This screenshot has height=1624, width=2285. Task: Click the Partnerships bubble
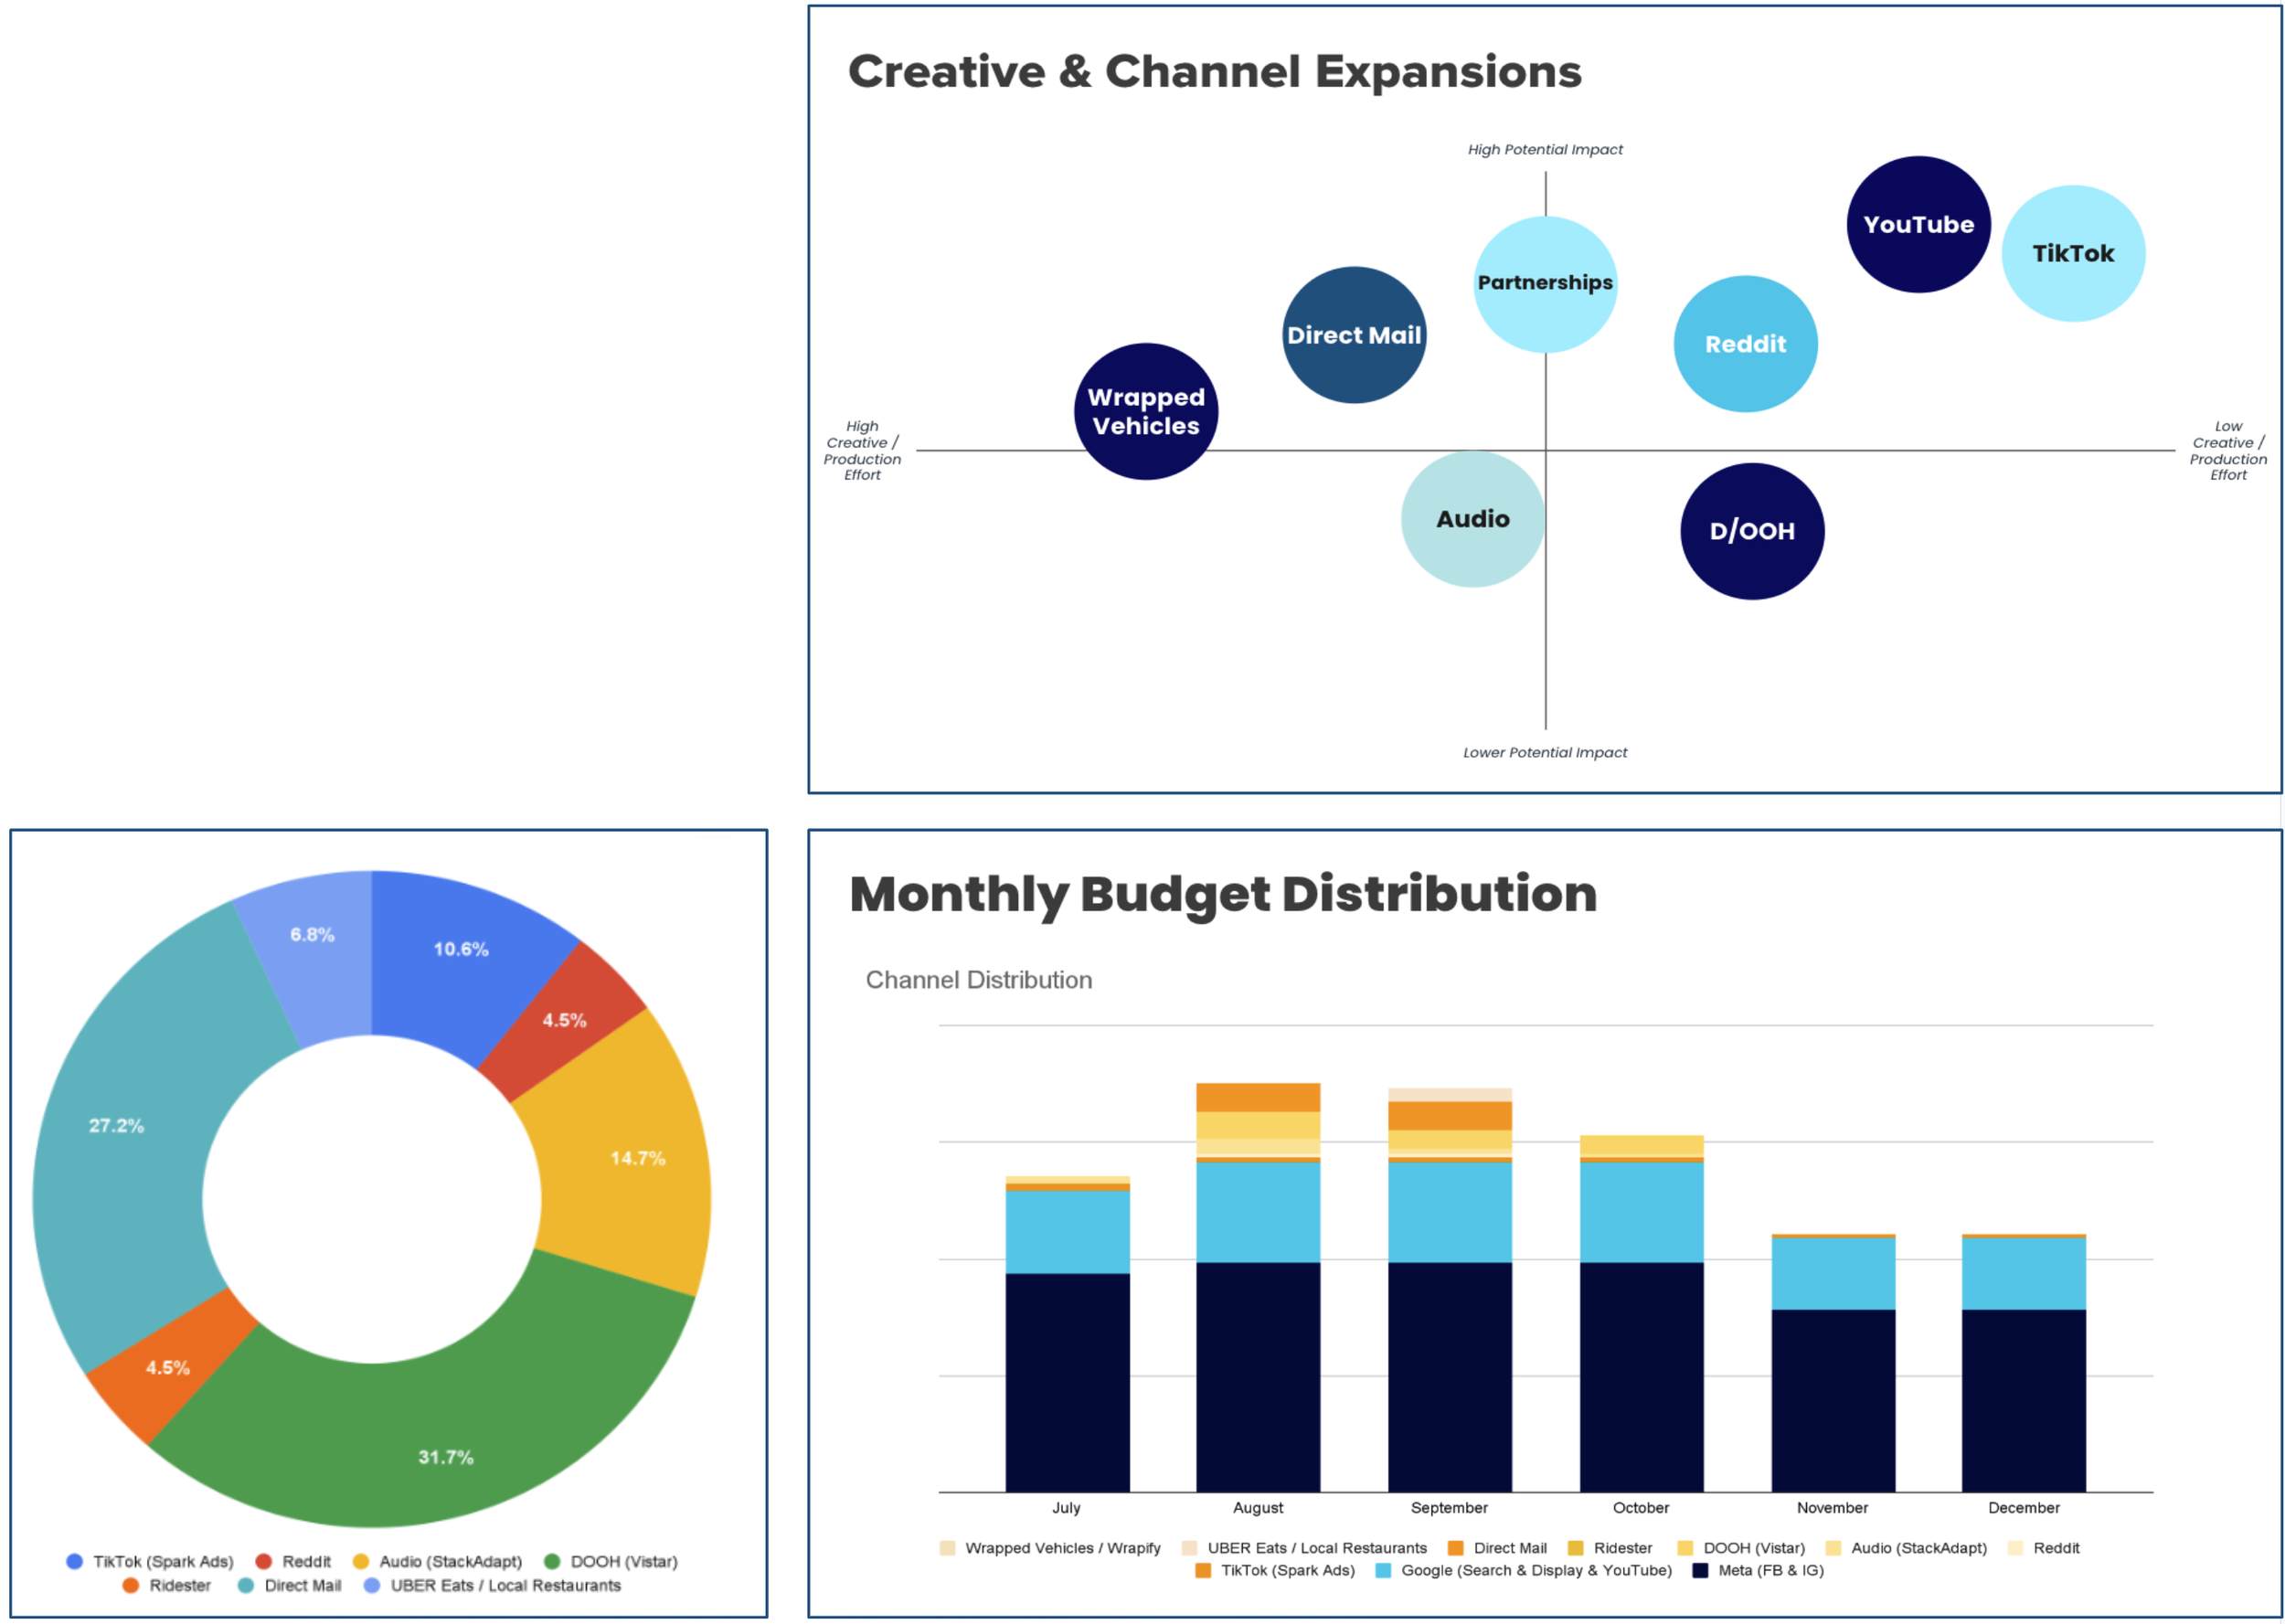(1544, 283)
